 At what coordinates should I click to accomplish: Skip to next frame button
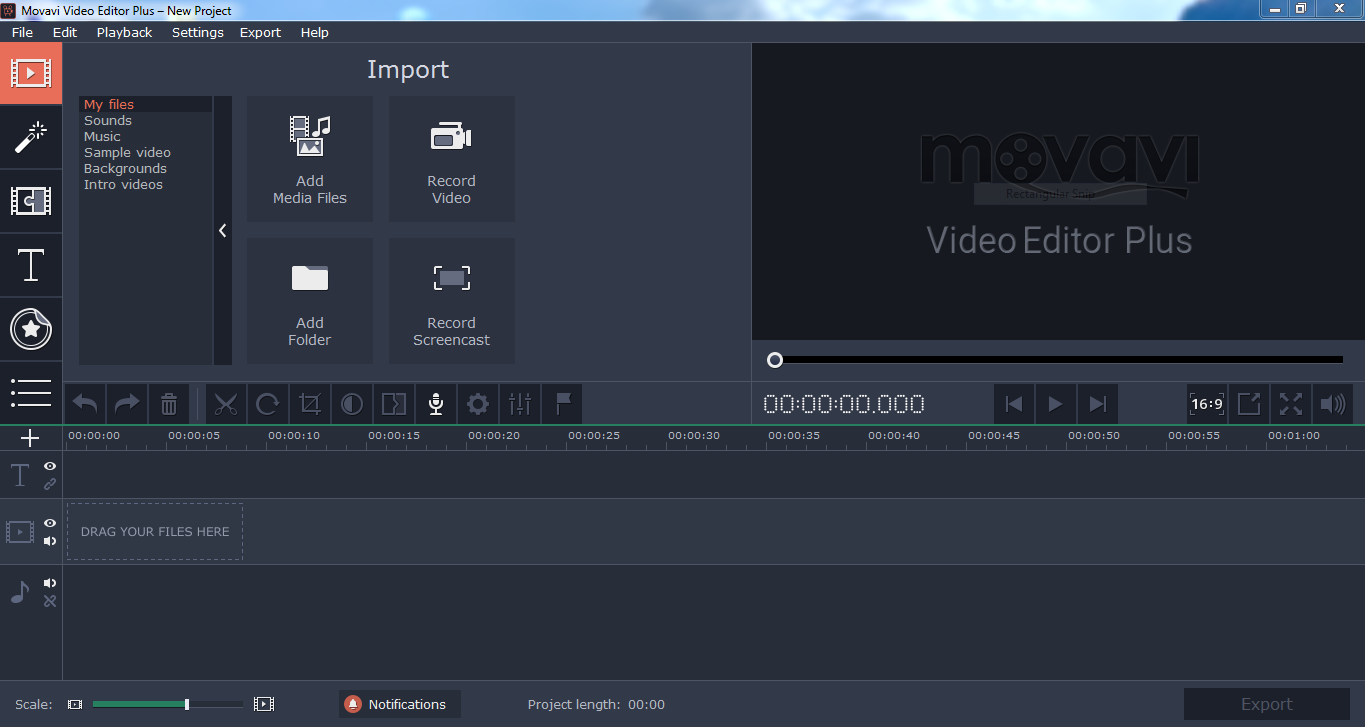tap(1097, 404)
